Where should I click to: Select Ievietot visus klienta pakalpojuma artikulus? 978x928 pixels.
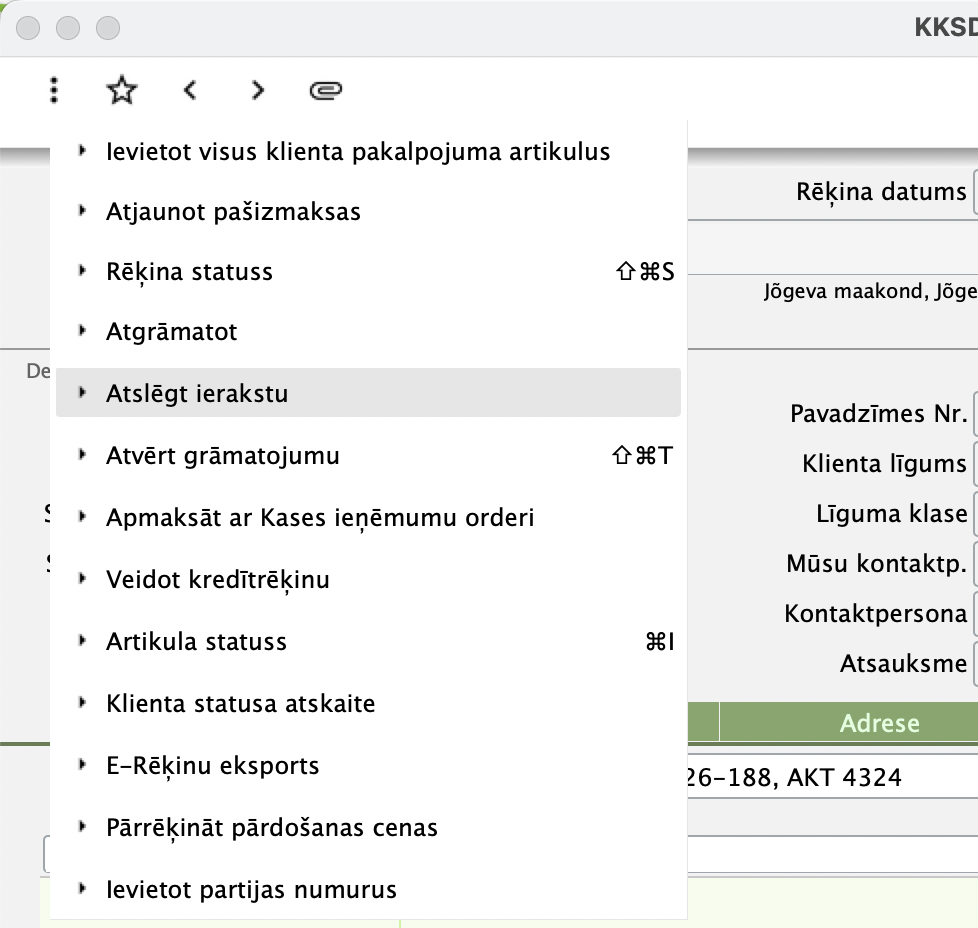click(x=358, y=152)
